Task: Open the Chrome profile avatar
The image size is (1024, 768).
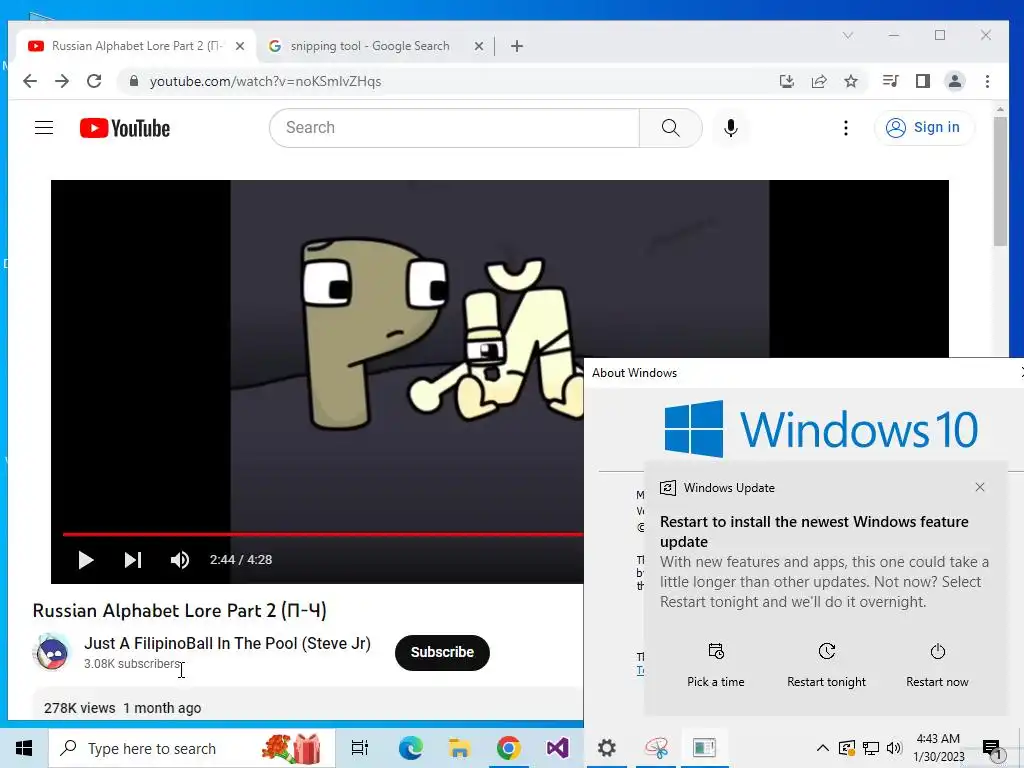Action: [955, 81]
